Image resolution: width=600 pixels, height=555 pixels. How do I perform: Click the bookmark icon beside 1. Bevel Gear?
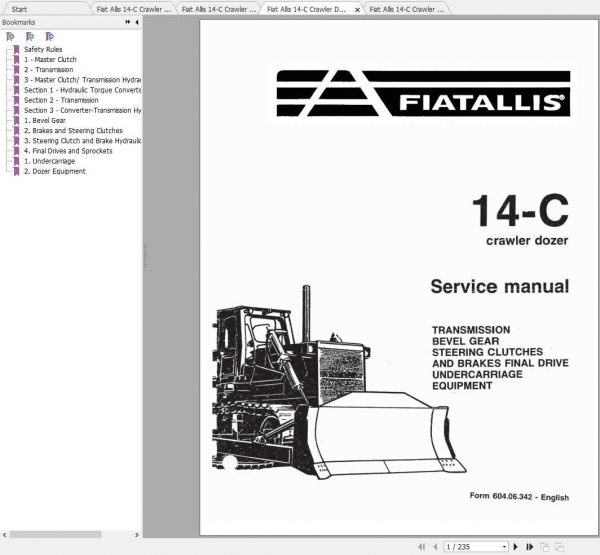click(x=16, y=121)
